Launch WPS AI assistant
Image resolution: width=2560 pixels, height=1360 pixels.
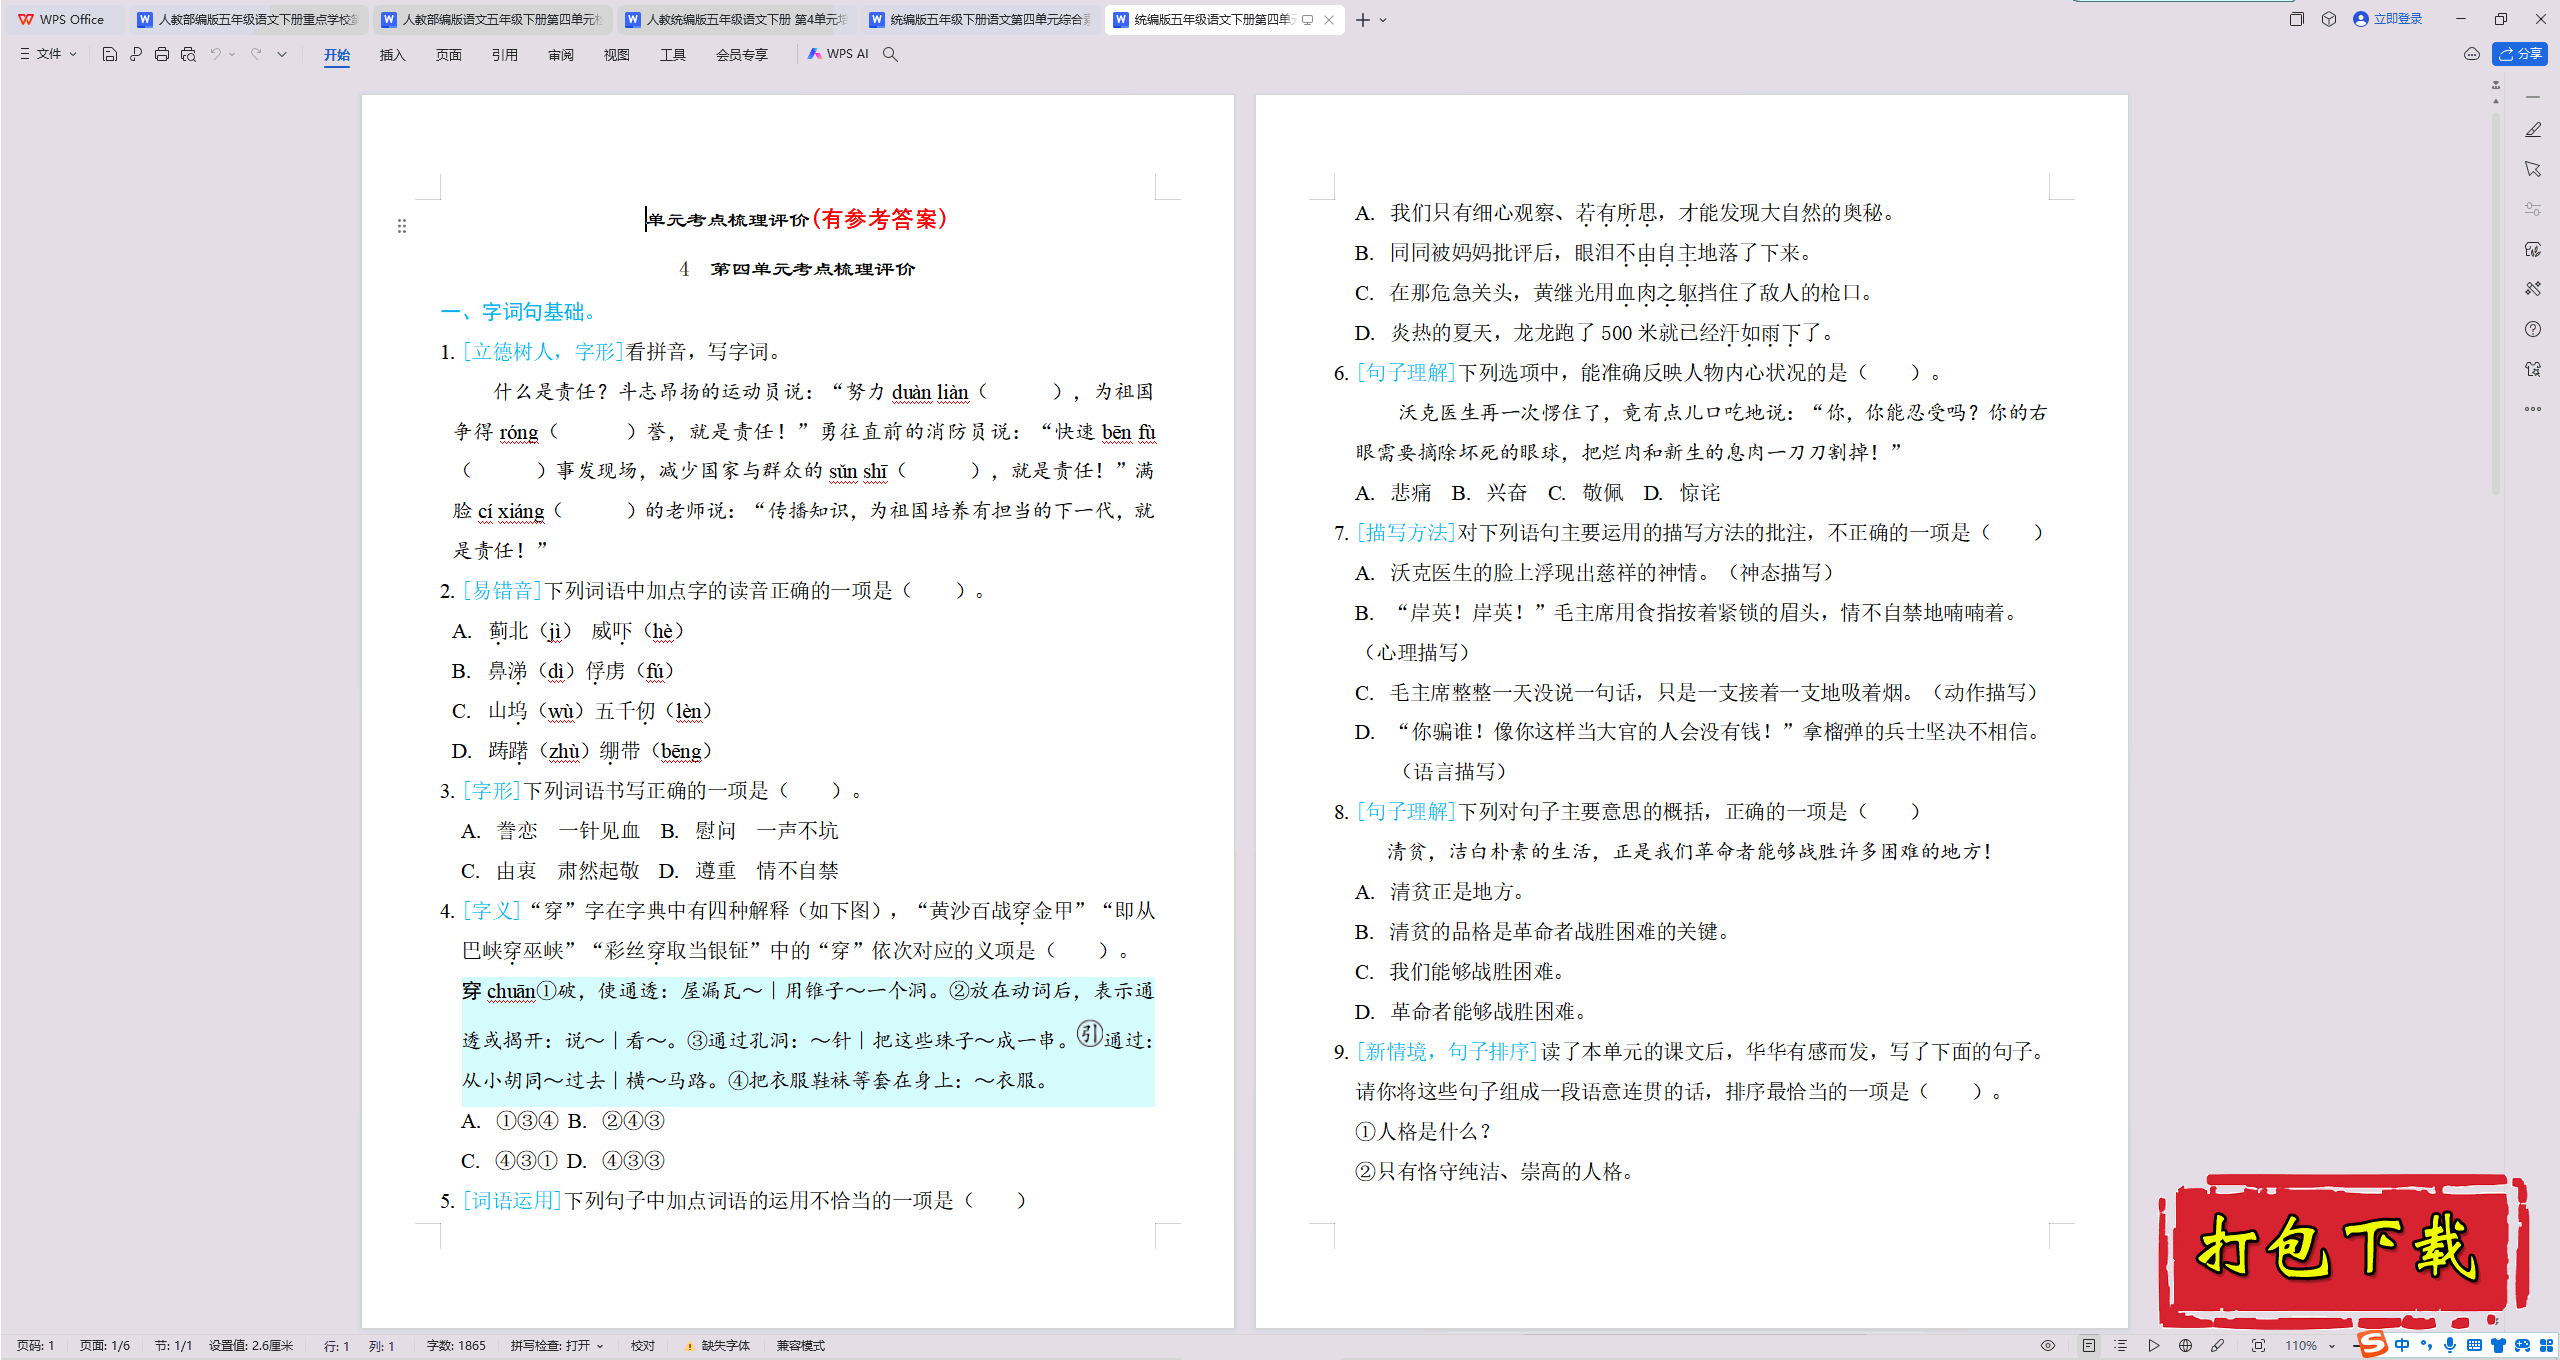coord(838,54)
